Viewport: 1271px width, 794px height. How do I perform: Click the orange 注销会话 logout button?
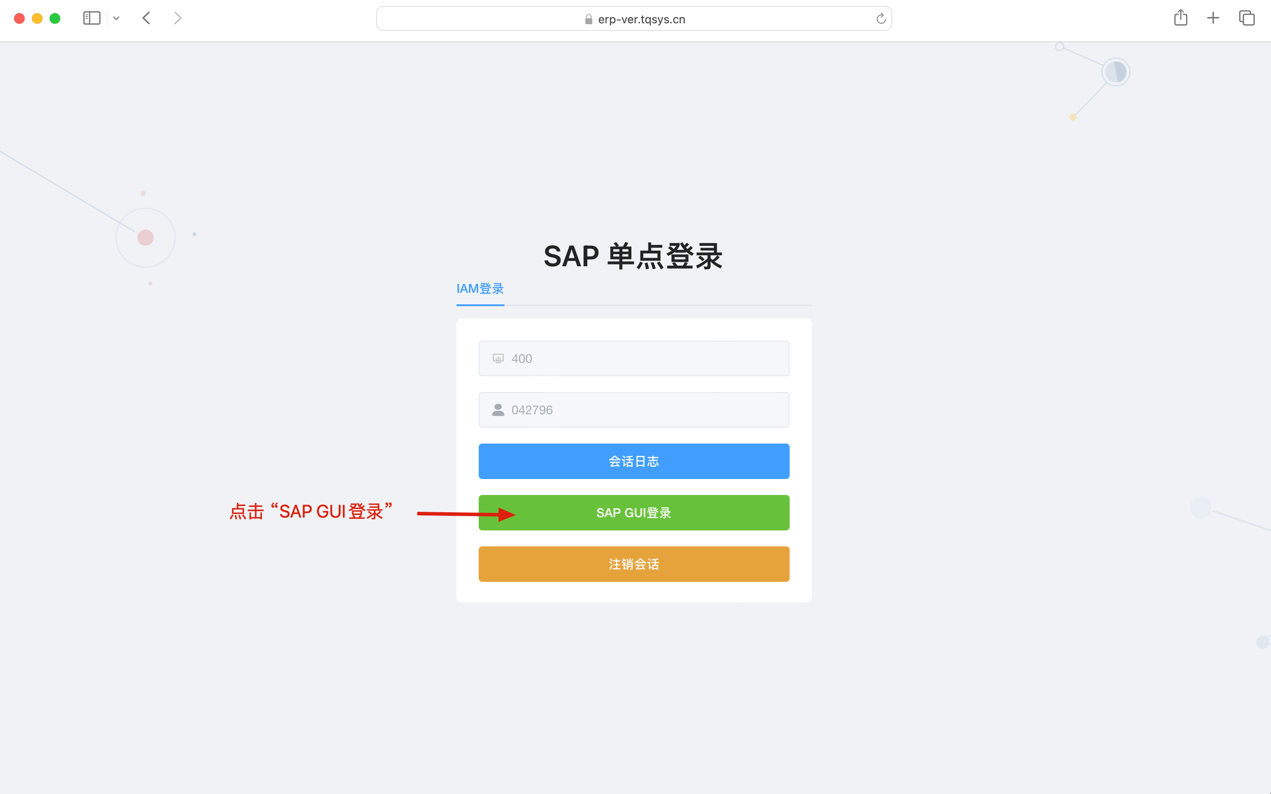point(634,564)
